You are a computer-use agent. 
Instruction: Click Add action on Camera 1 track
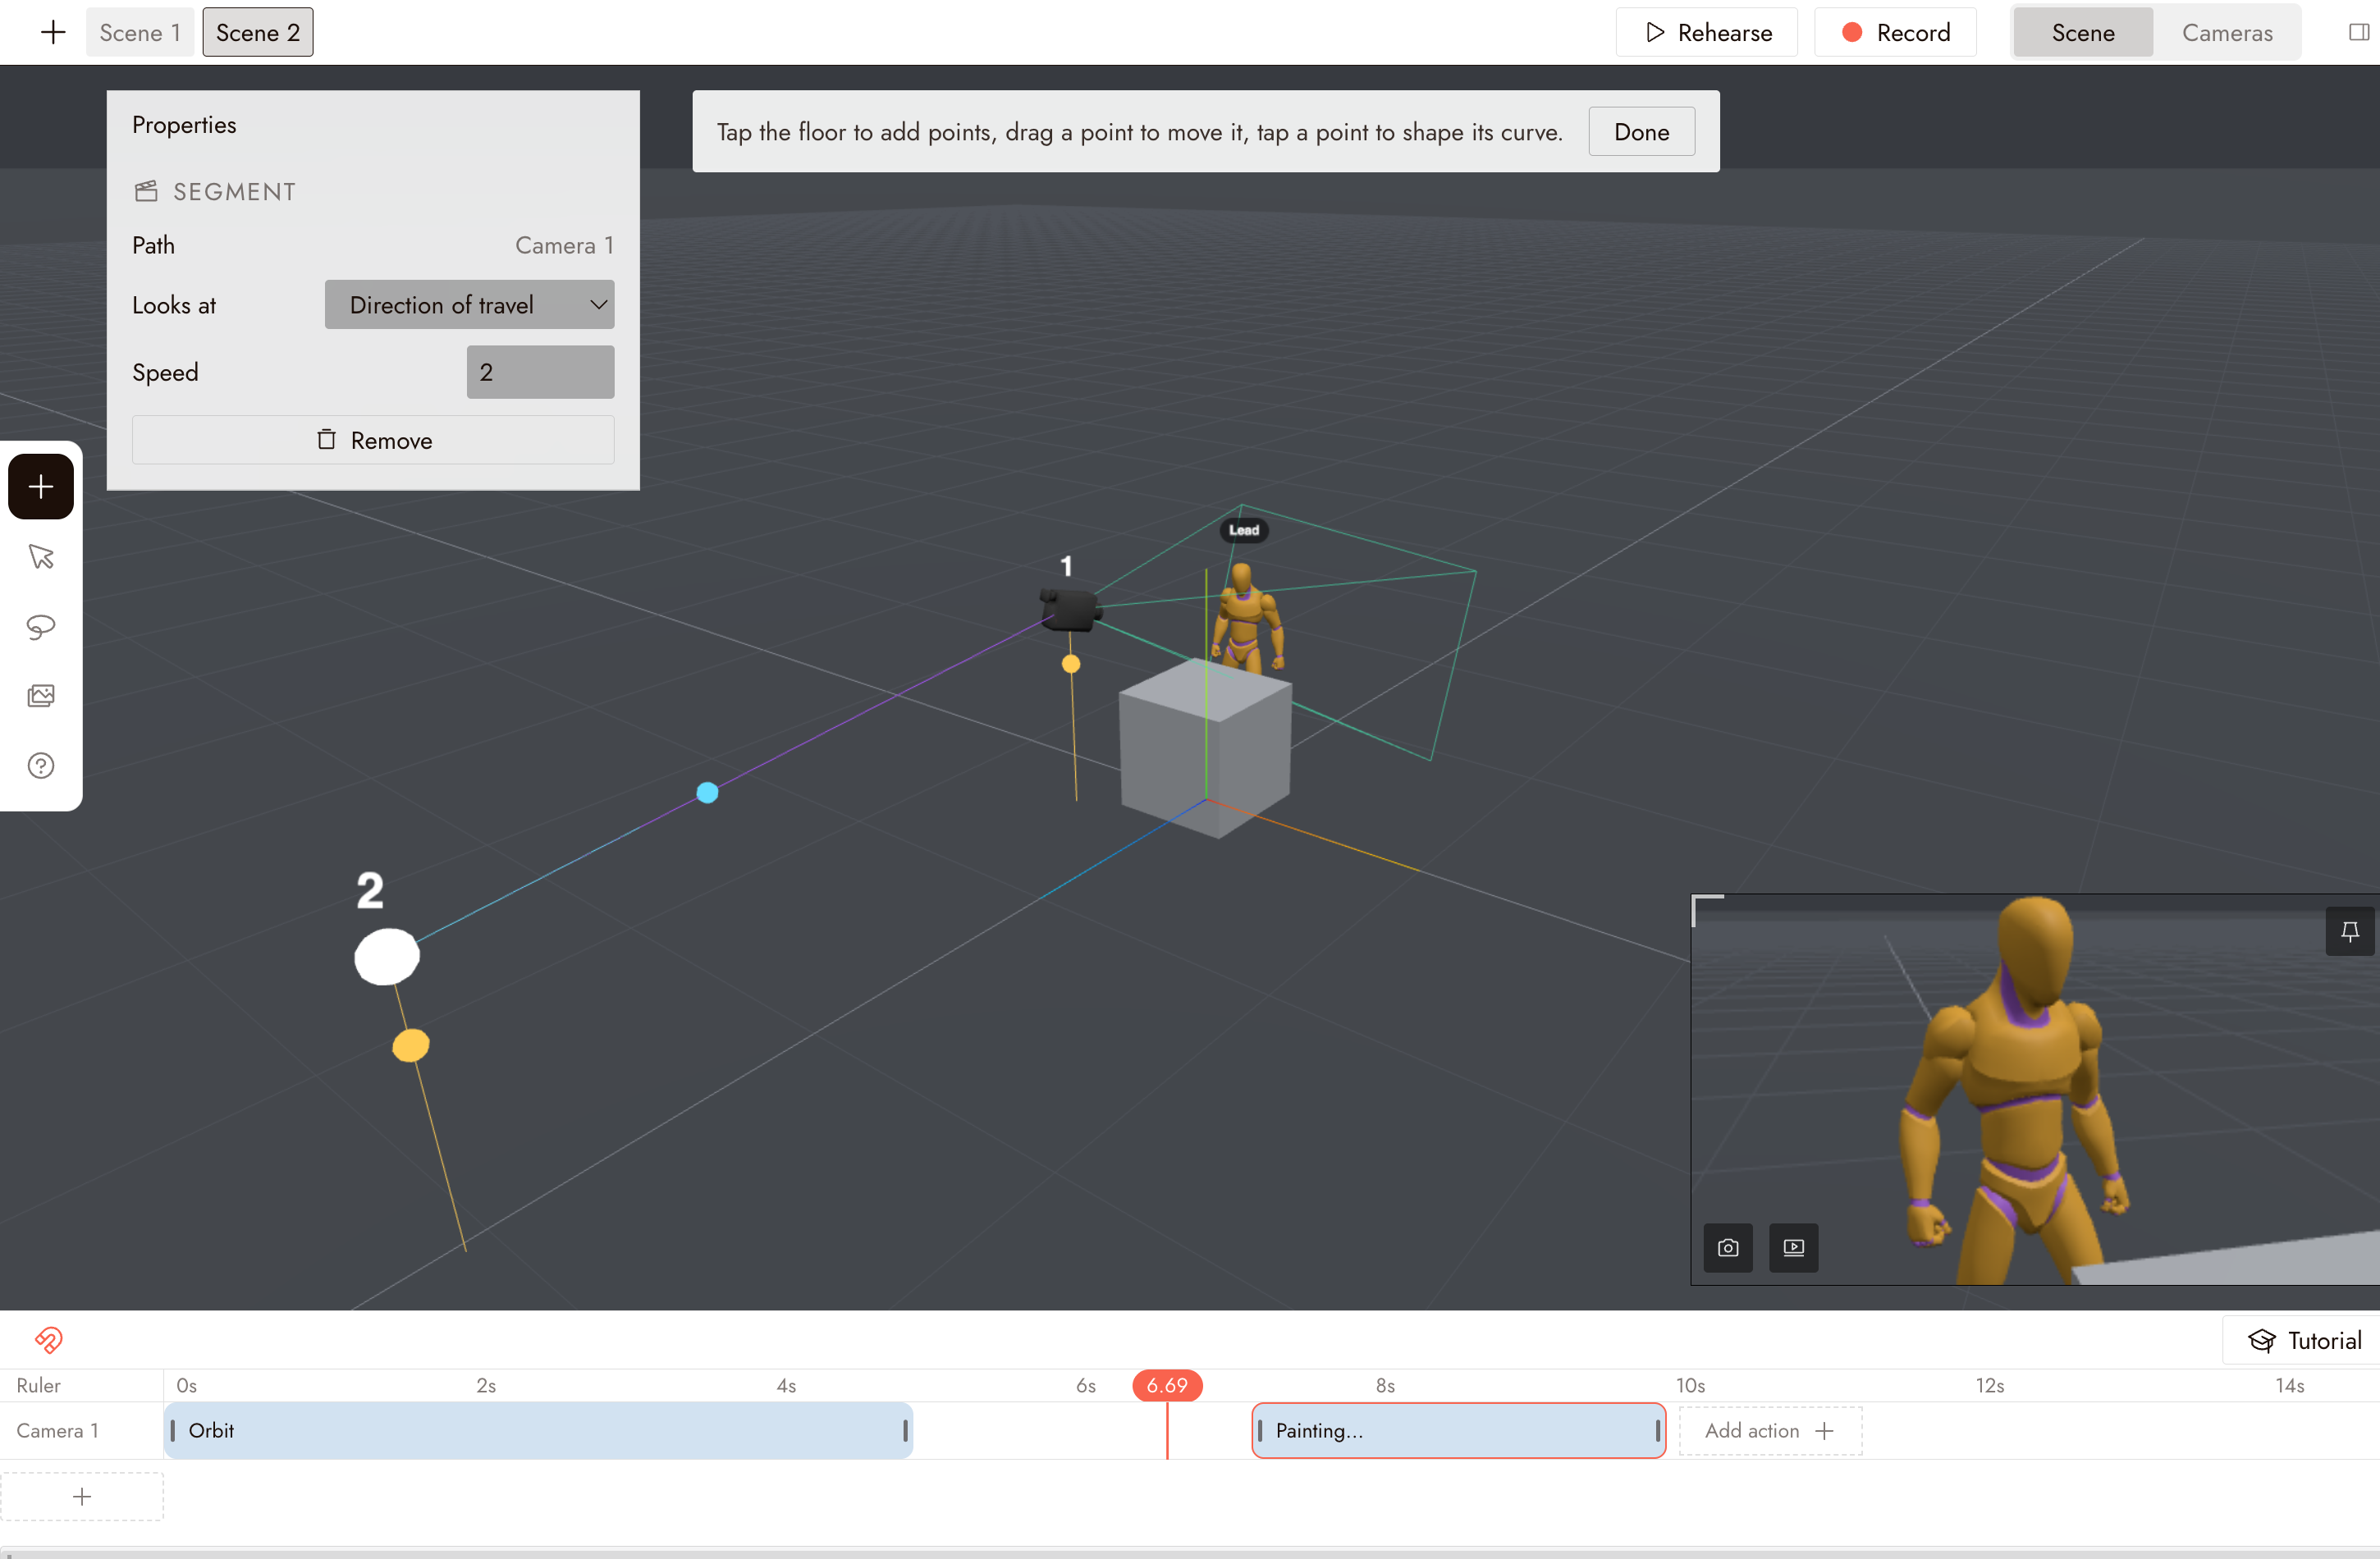click(x=1770, y=1430)
